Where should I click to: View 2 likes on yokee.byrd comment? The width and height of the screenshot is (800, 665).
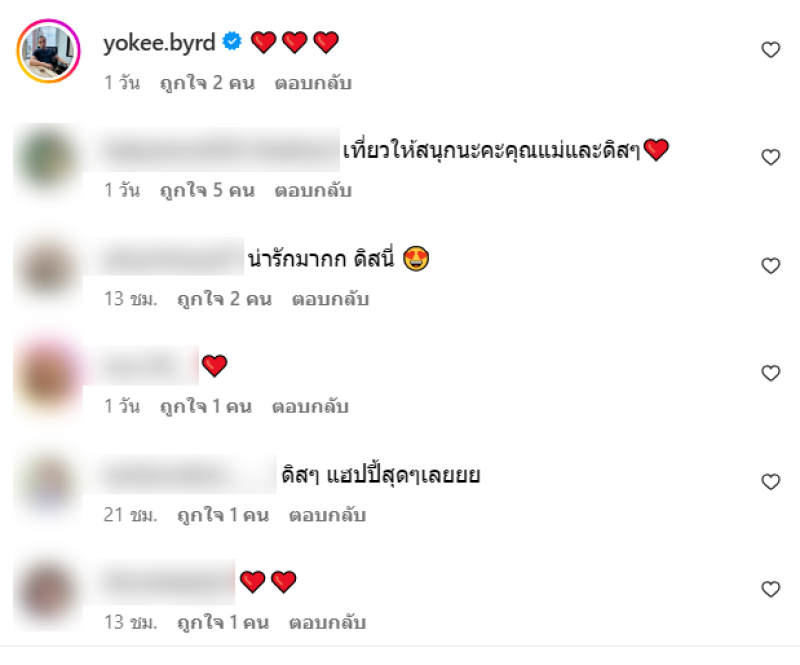pyautogui.click(x=207, y=83)
